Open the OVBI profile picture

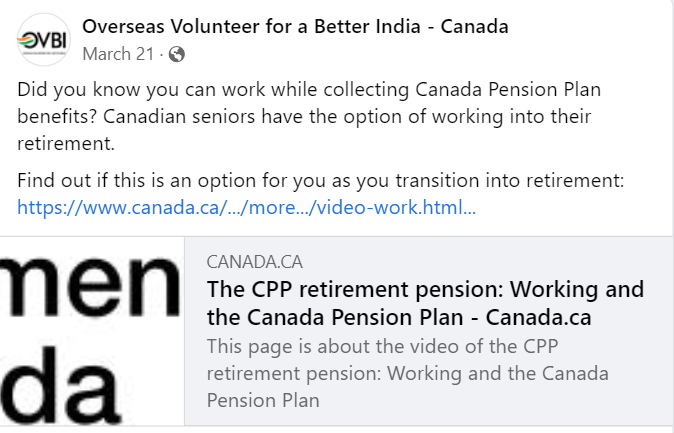43,40
